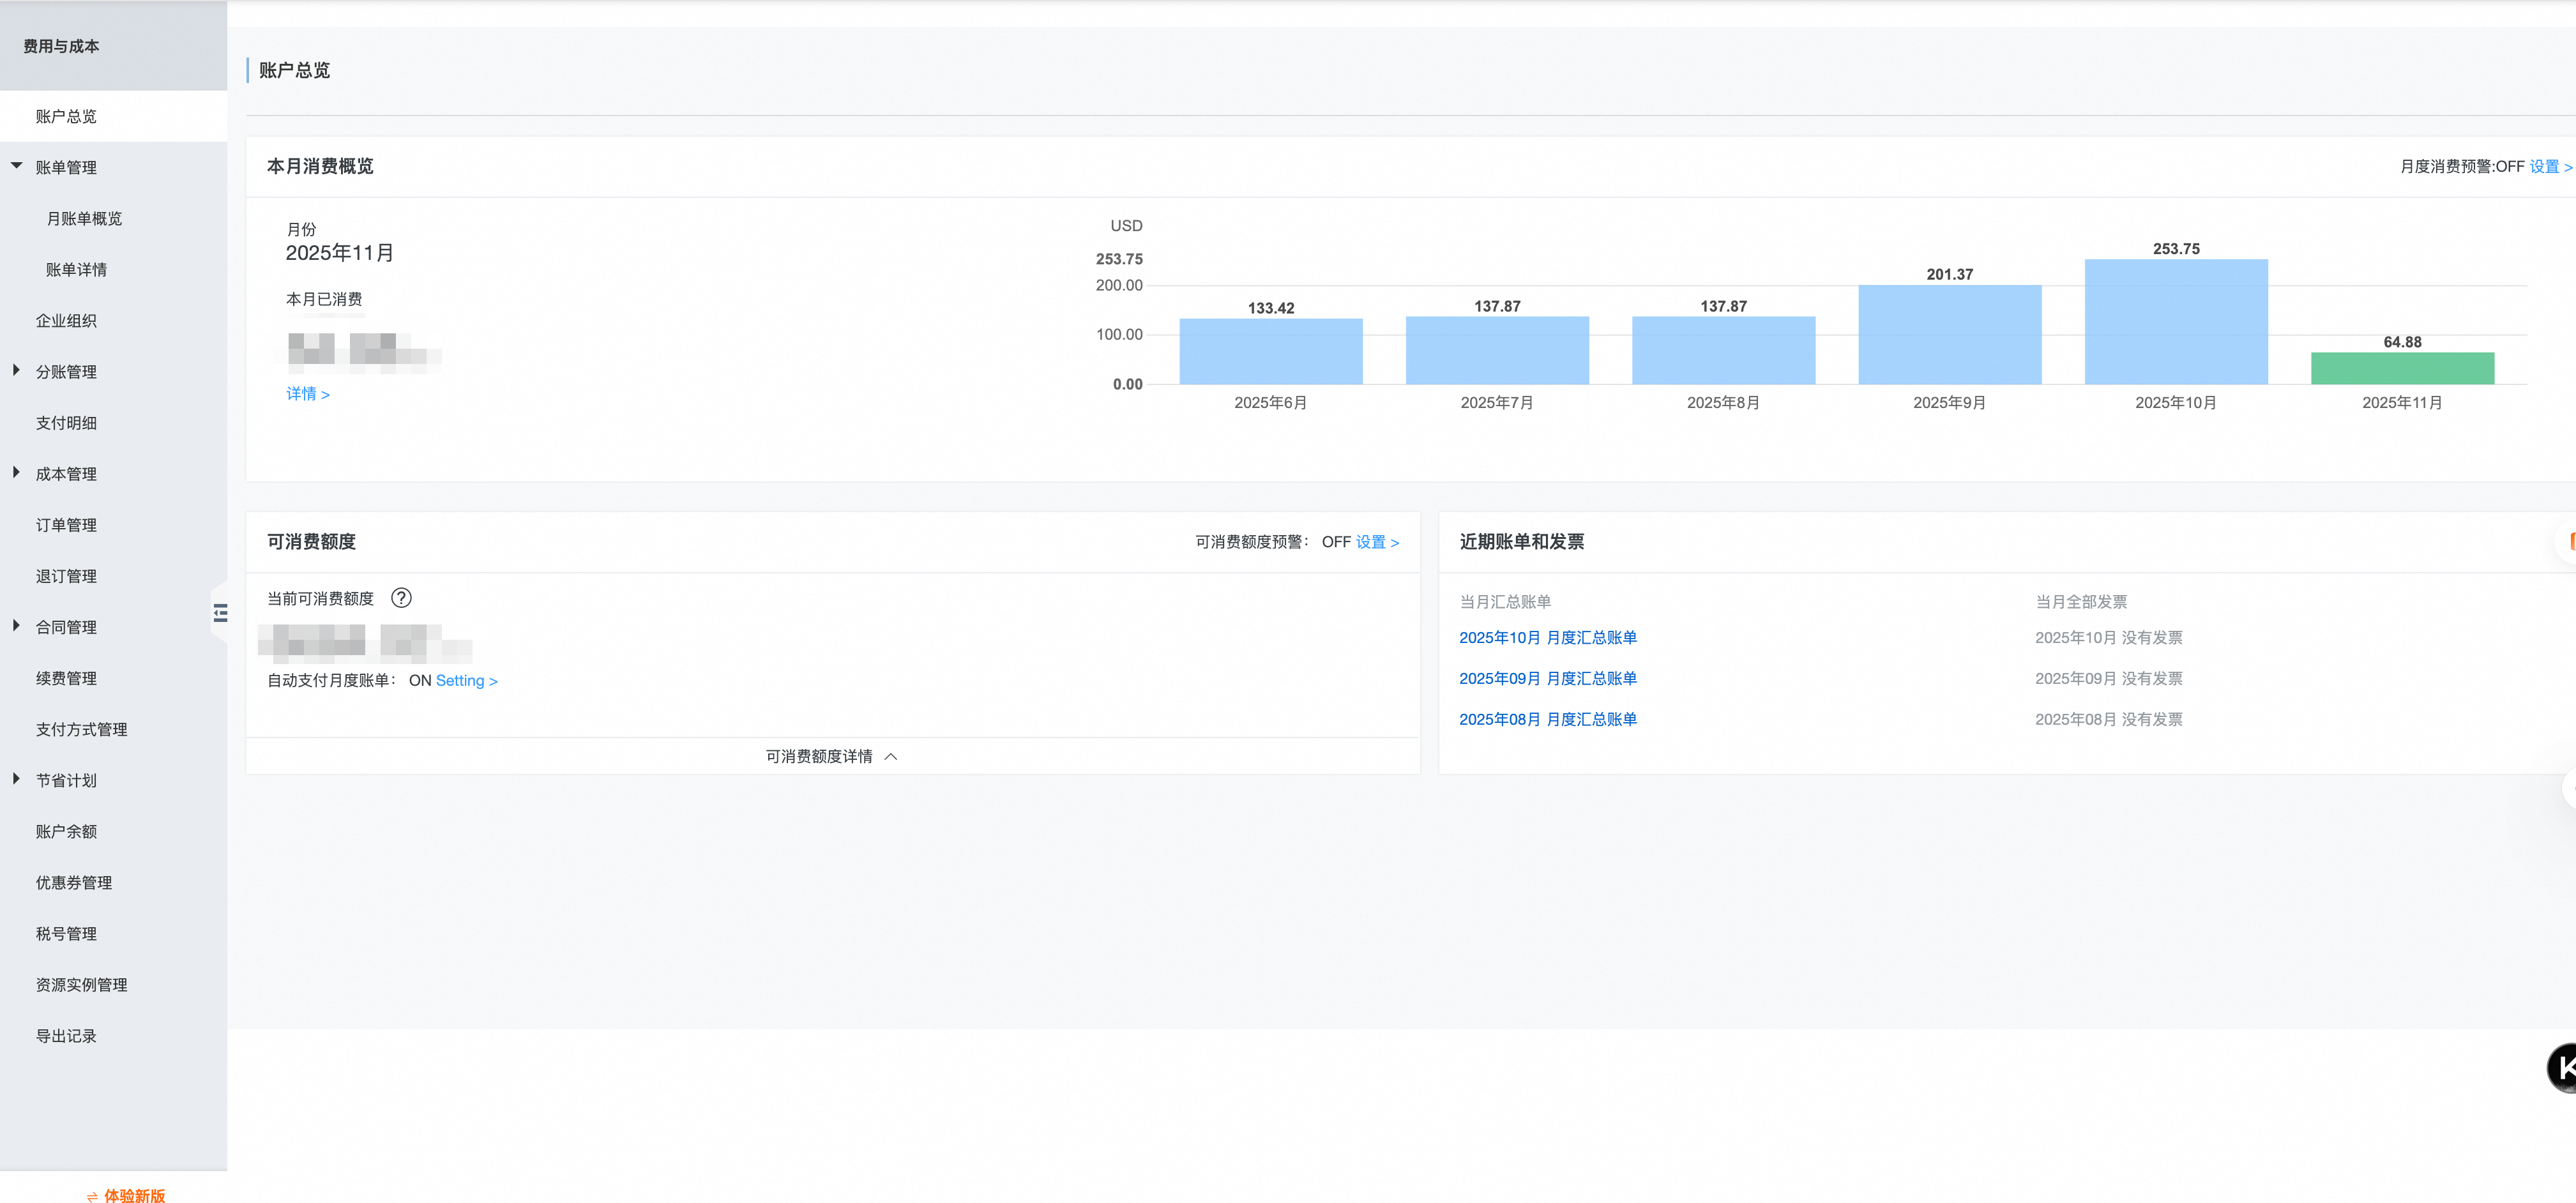This screenshot has height=1203, width=2576.
Task: Click the help icon beside 当前可消费额度
Action: coord(401,598)
